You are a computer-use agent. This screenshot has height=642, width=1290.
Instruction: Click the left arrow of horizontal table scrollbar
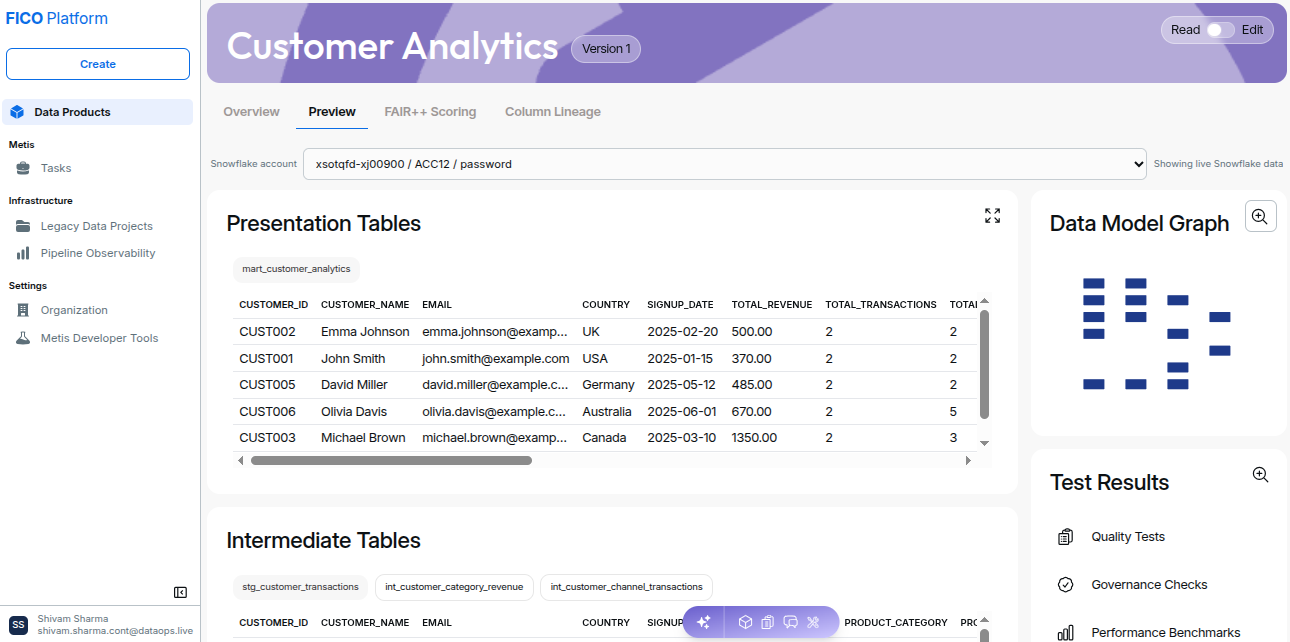coord(240,461)
